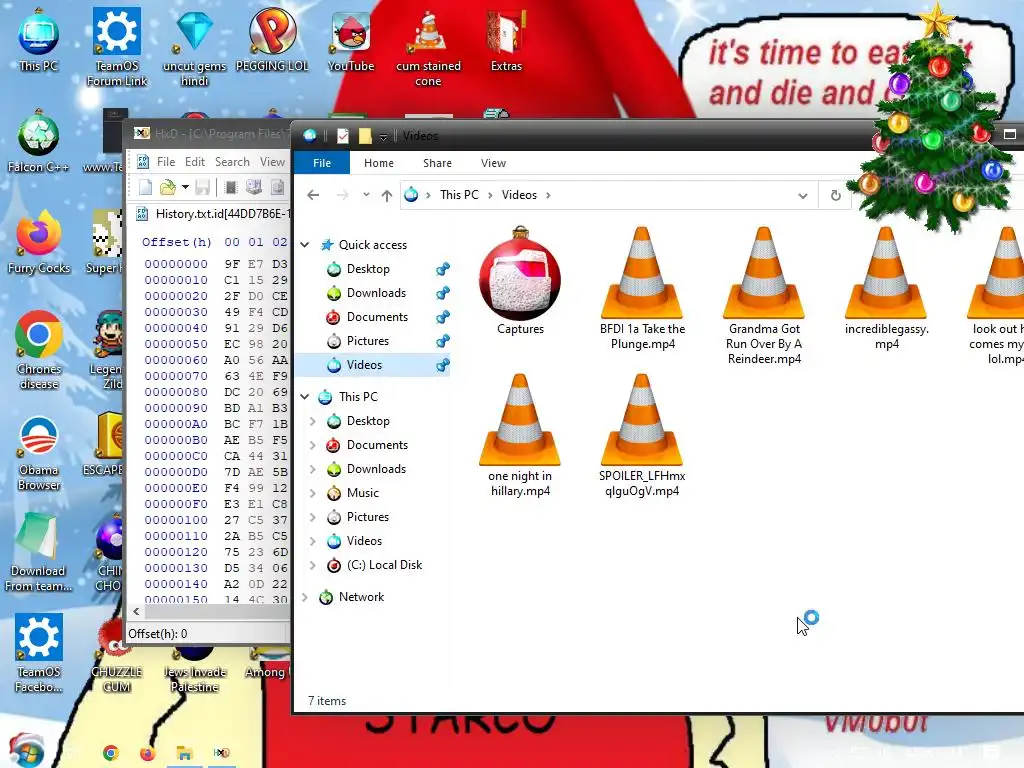Open the cum stained cone VLC icon
Viewport: 1024px width, 768px height.
click(x=428, y=47)
